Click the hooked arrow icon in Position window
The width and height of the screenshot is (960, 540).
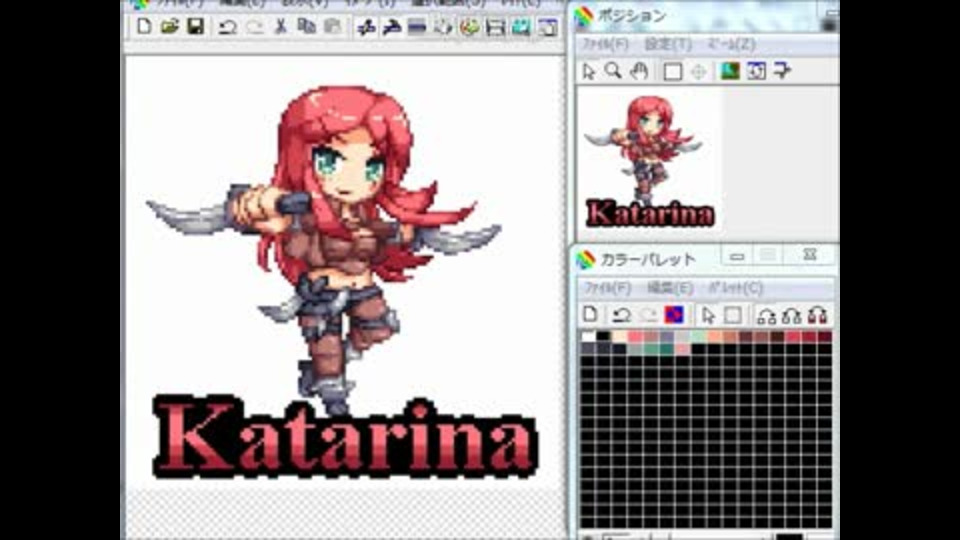coord(782,71)
